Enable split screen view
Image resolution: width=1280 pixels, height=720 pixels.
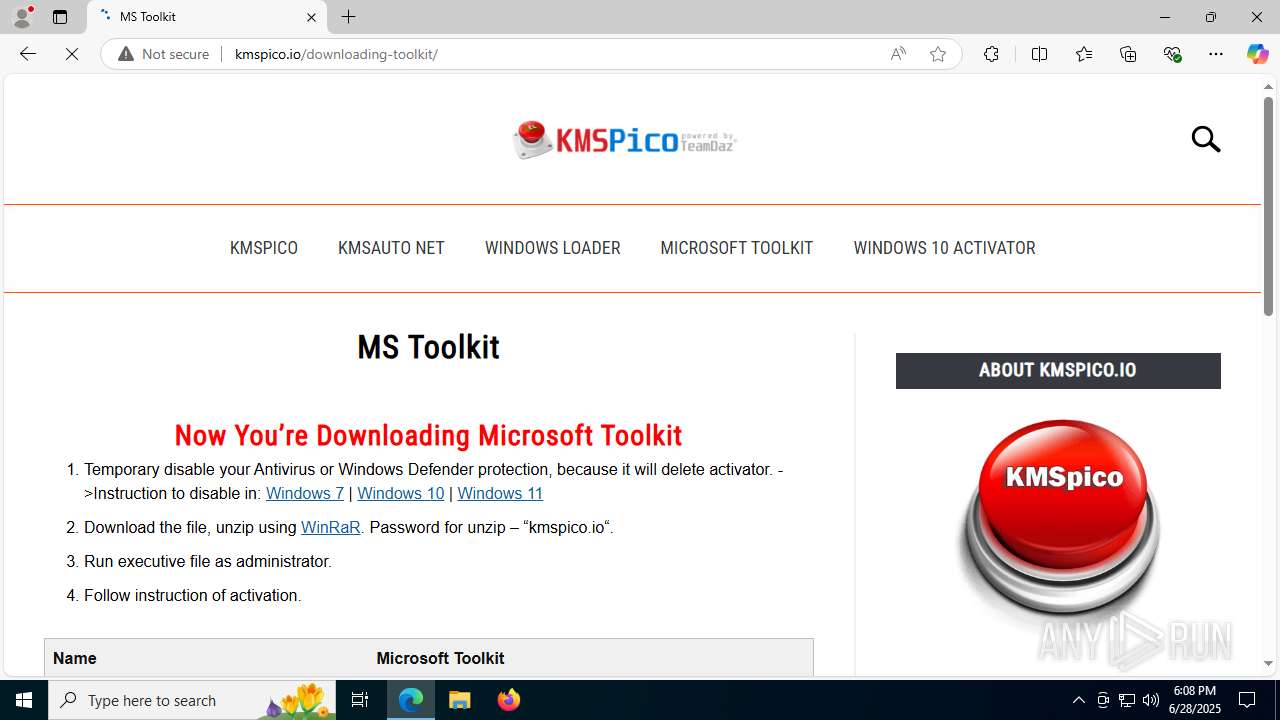[1039, 54]
